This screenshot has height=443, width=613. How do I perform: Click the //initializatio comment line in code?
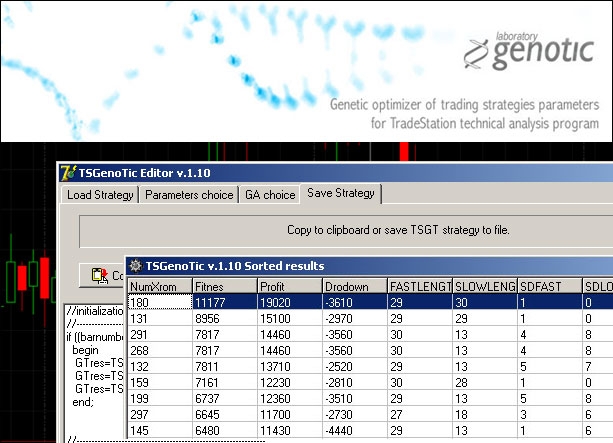click(x=95, y=311)
